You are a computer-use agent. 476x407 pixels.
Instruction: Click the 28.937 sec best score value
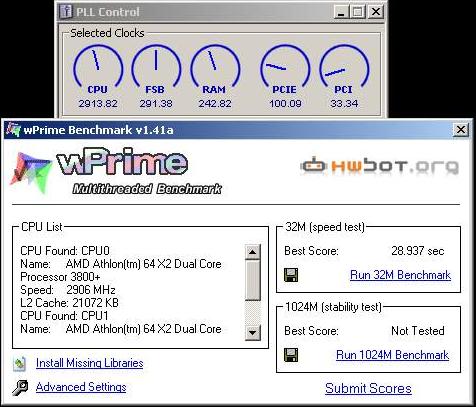click(418, 251)
